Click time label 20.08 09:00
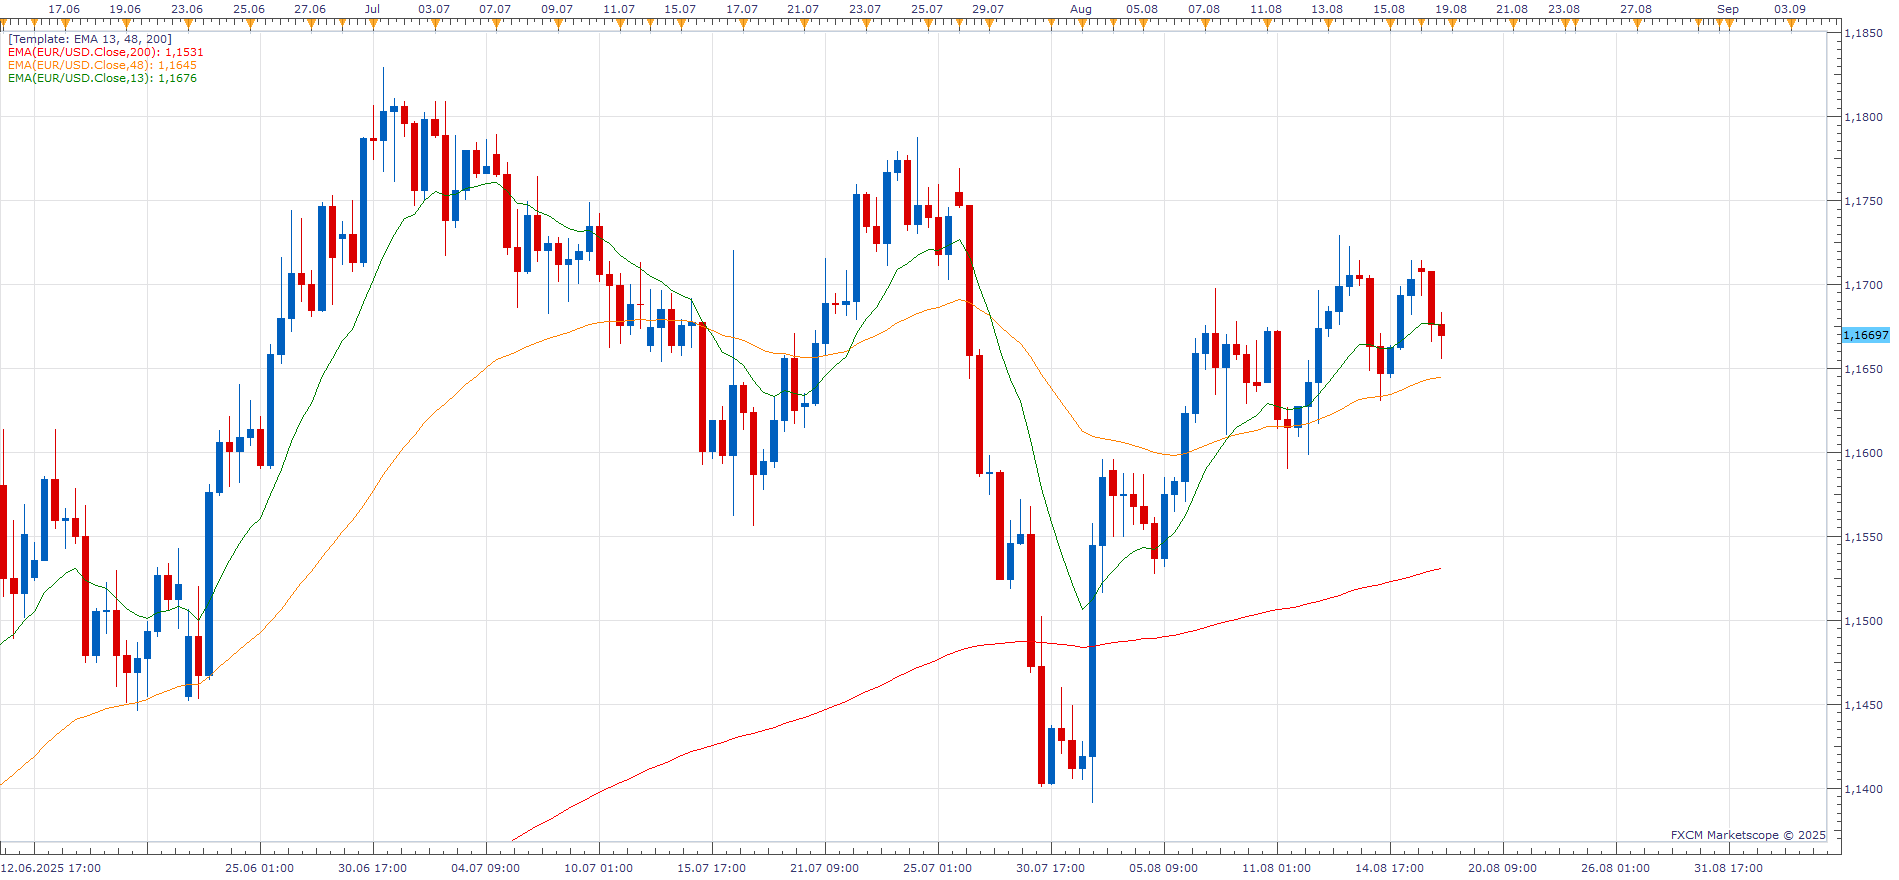Screen dimensions: 1899x880 1502,868
